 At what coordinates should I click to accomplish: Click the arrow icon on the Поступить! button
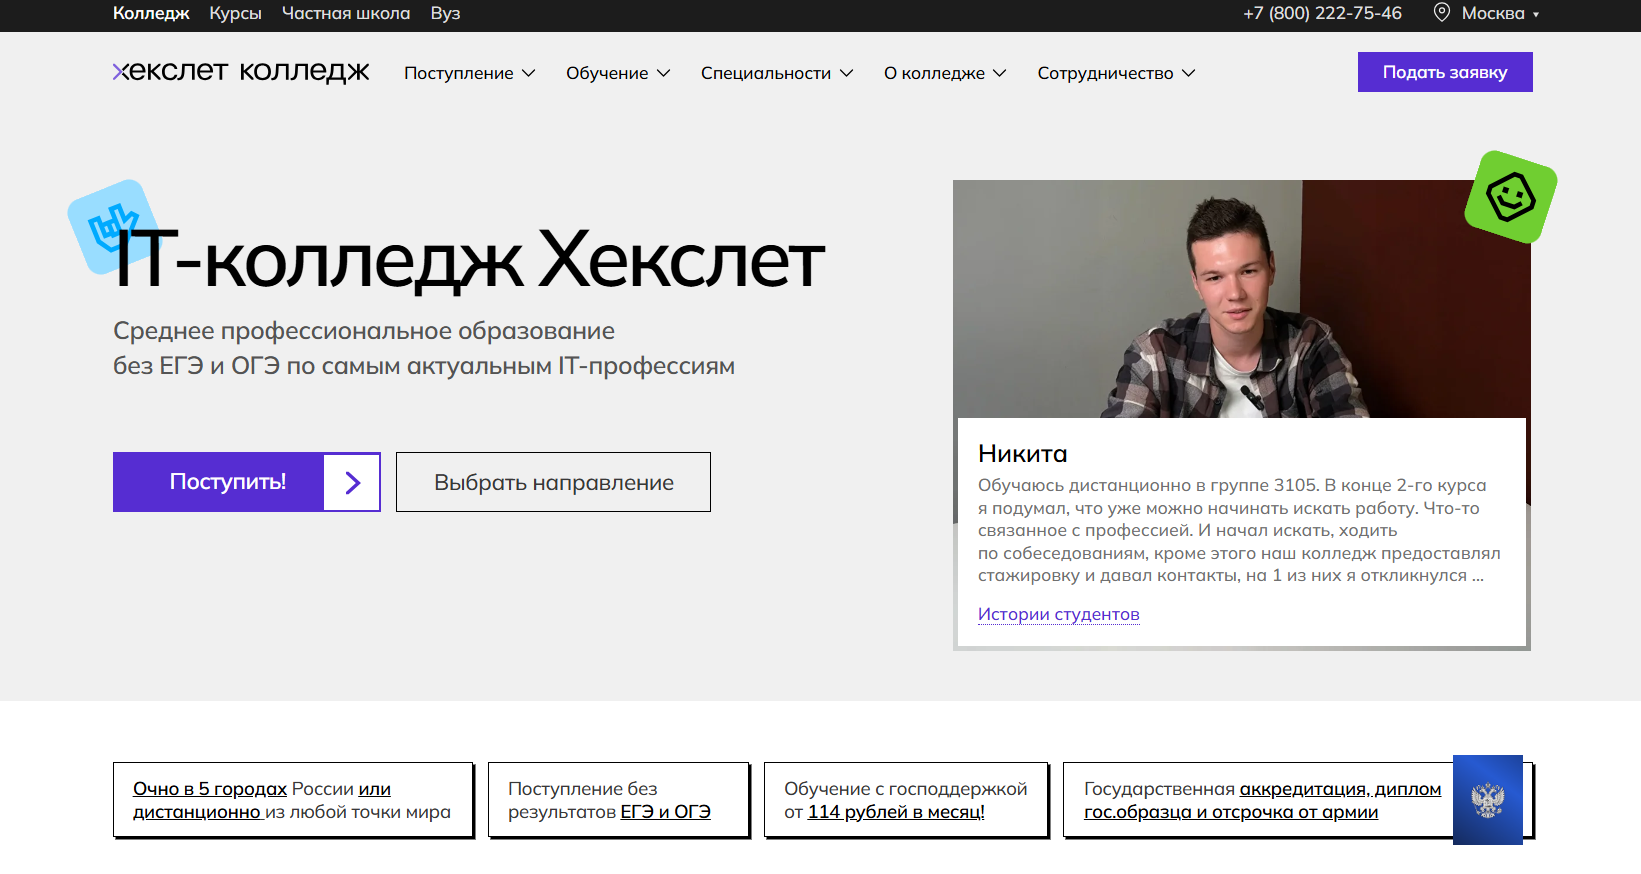pyautogui.click(x=352, y=482)
